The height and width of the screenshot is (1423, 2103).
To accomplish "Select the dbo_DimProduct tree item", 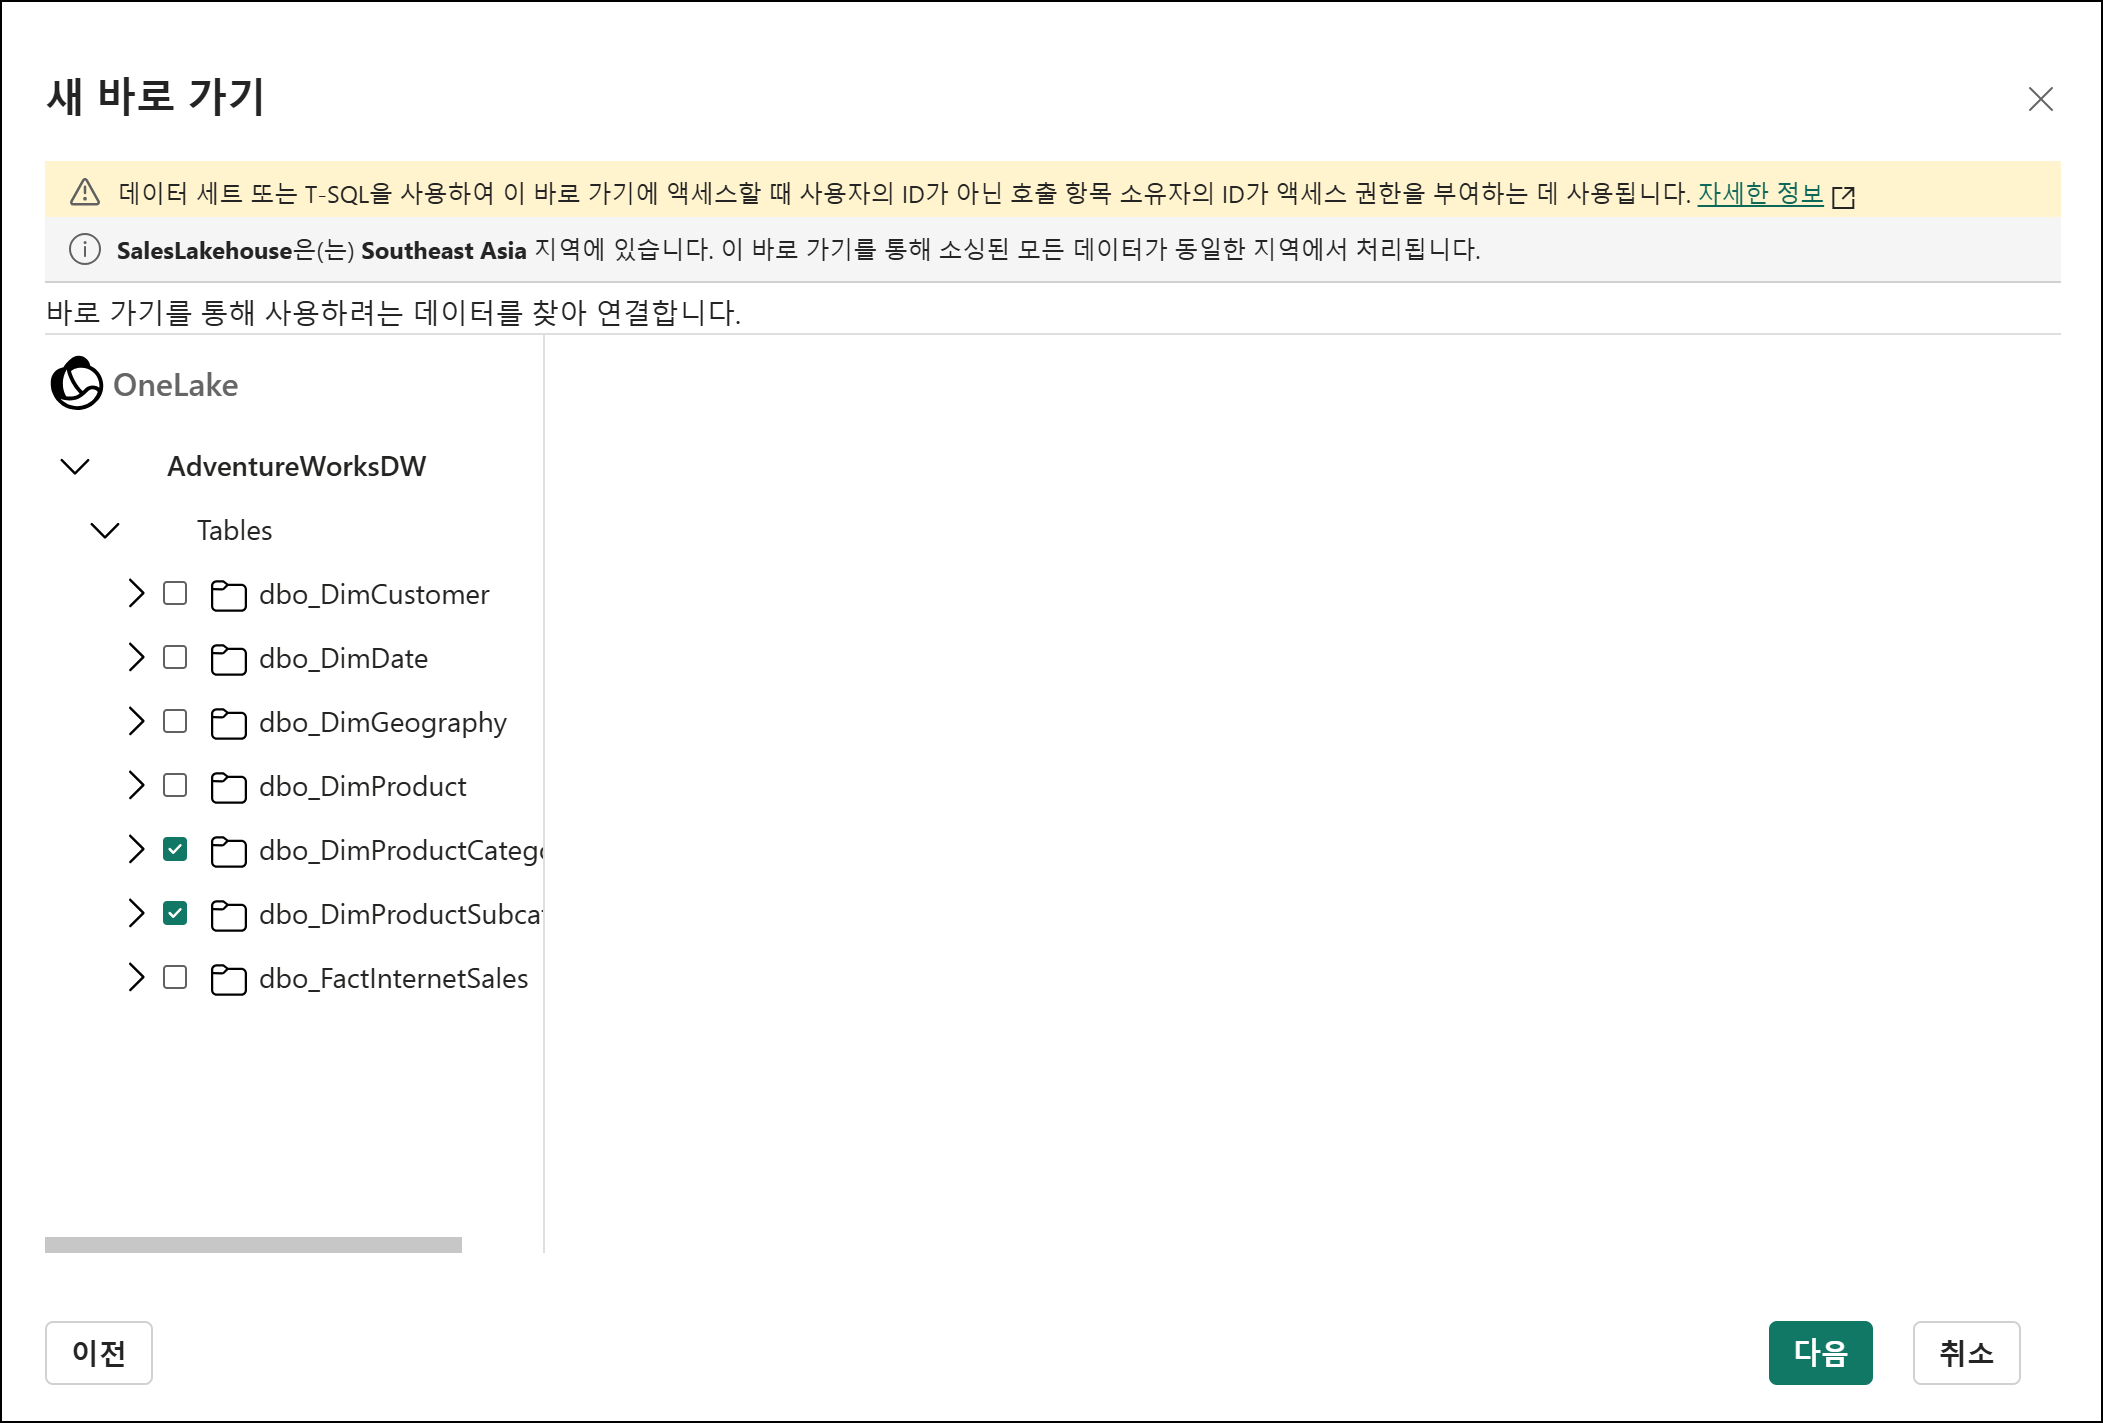I will coord(362,787).
